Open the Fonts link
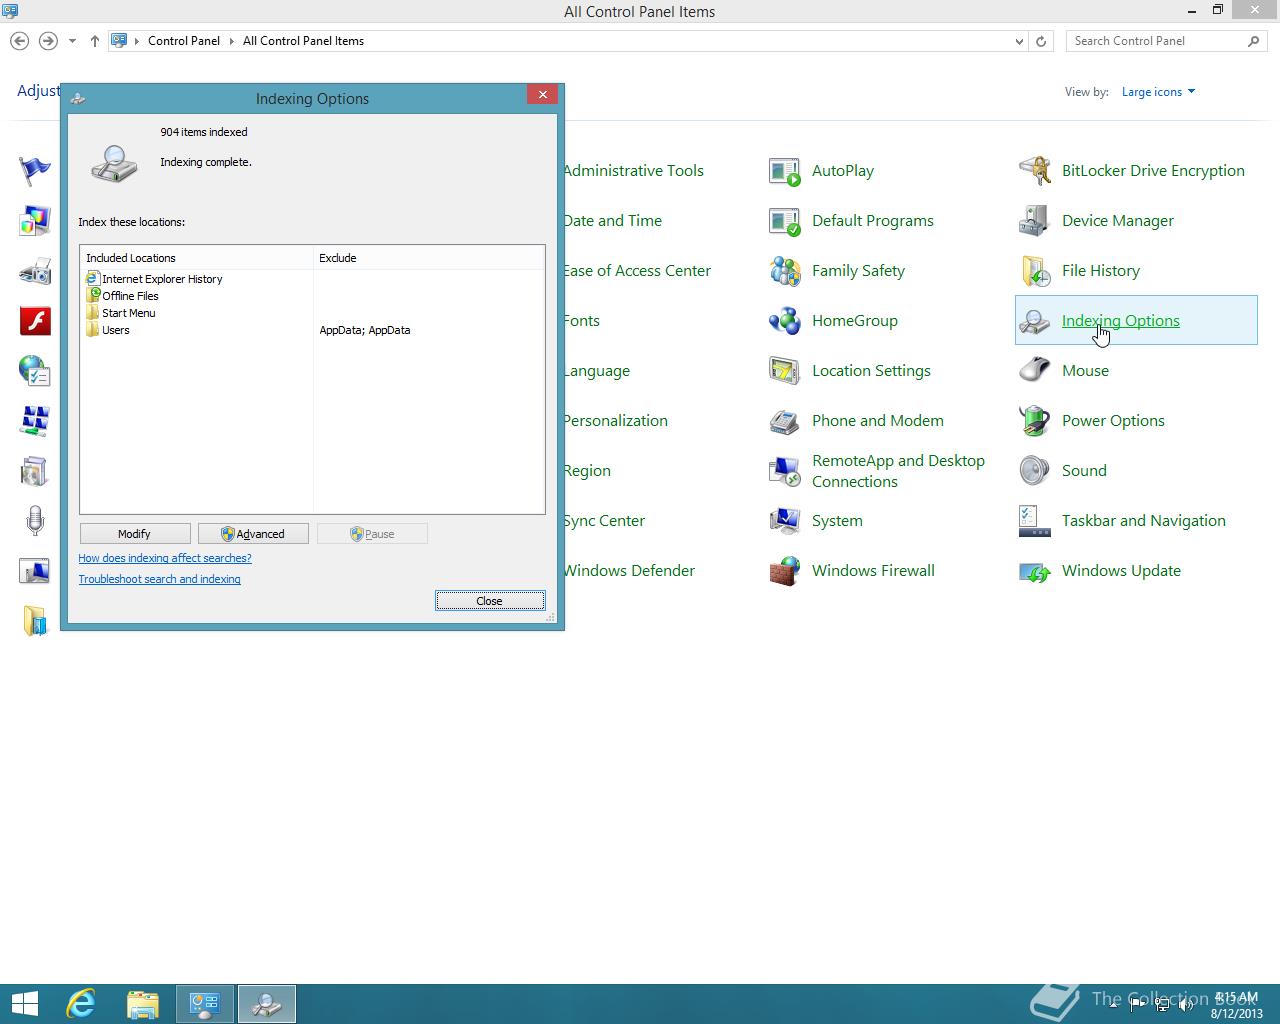 pyautogui.click(x=582, y=321)
